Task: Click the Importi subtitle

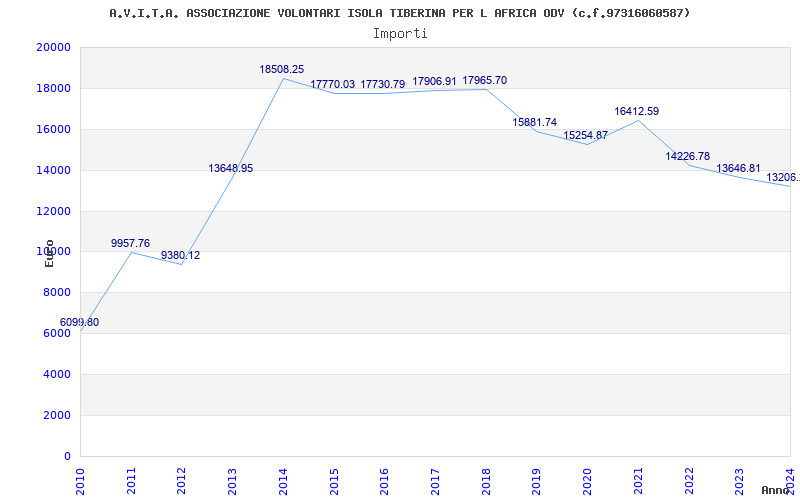Action: pos(400,34)
